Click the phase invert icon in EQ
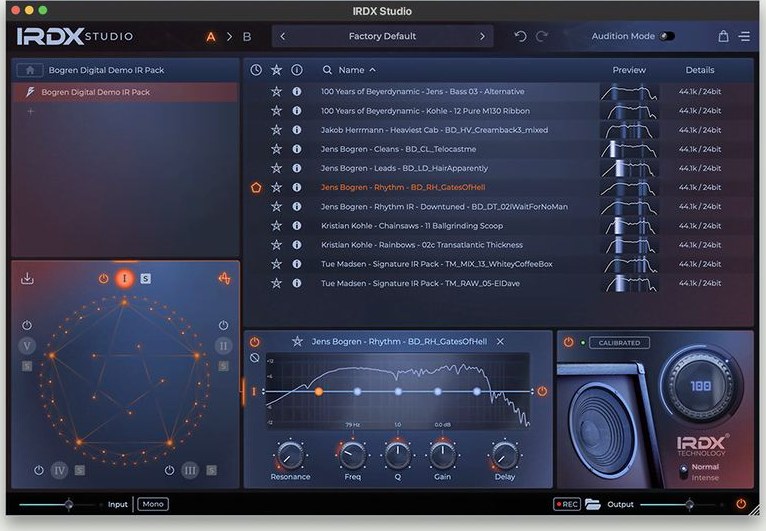The width and height of the screenshot is (766, 531). click(255, 358)
